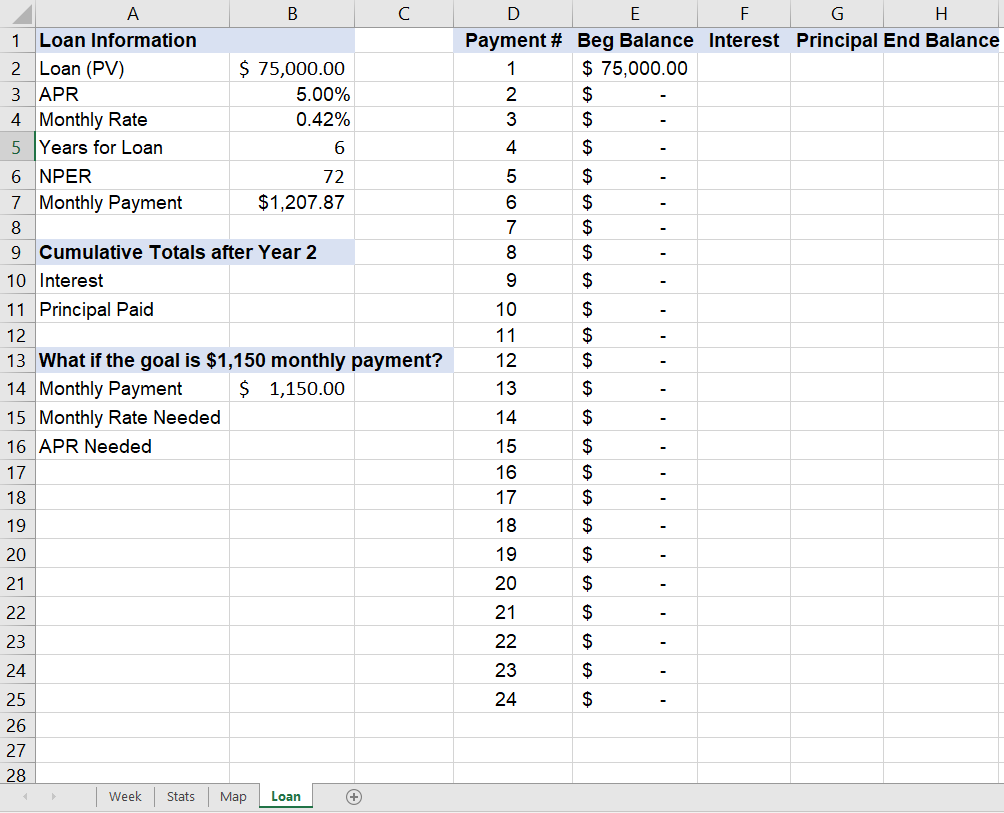This screenshot has width=1004, height=813.
Task: Click the Loan (PV) amount of $75,000.00
Action: coord(292,68)
